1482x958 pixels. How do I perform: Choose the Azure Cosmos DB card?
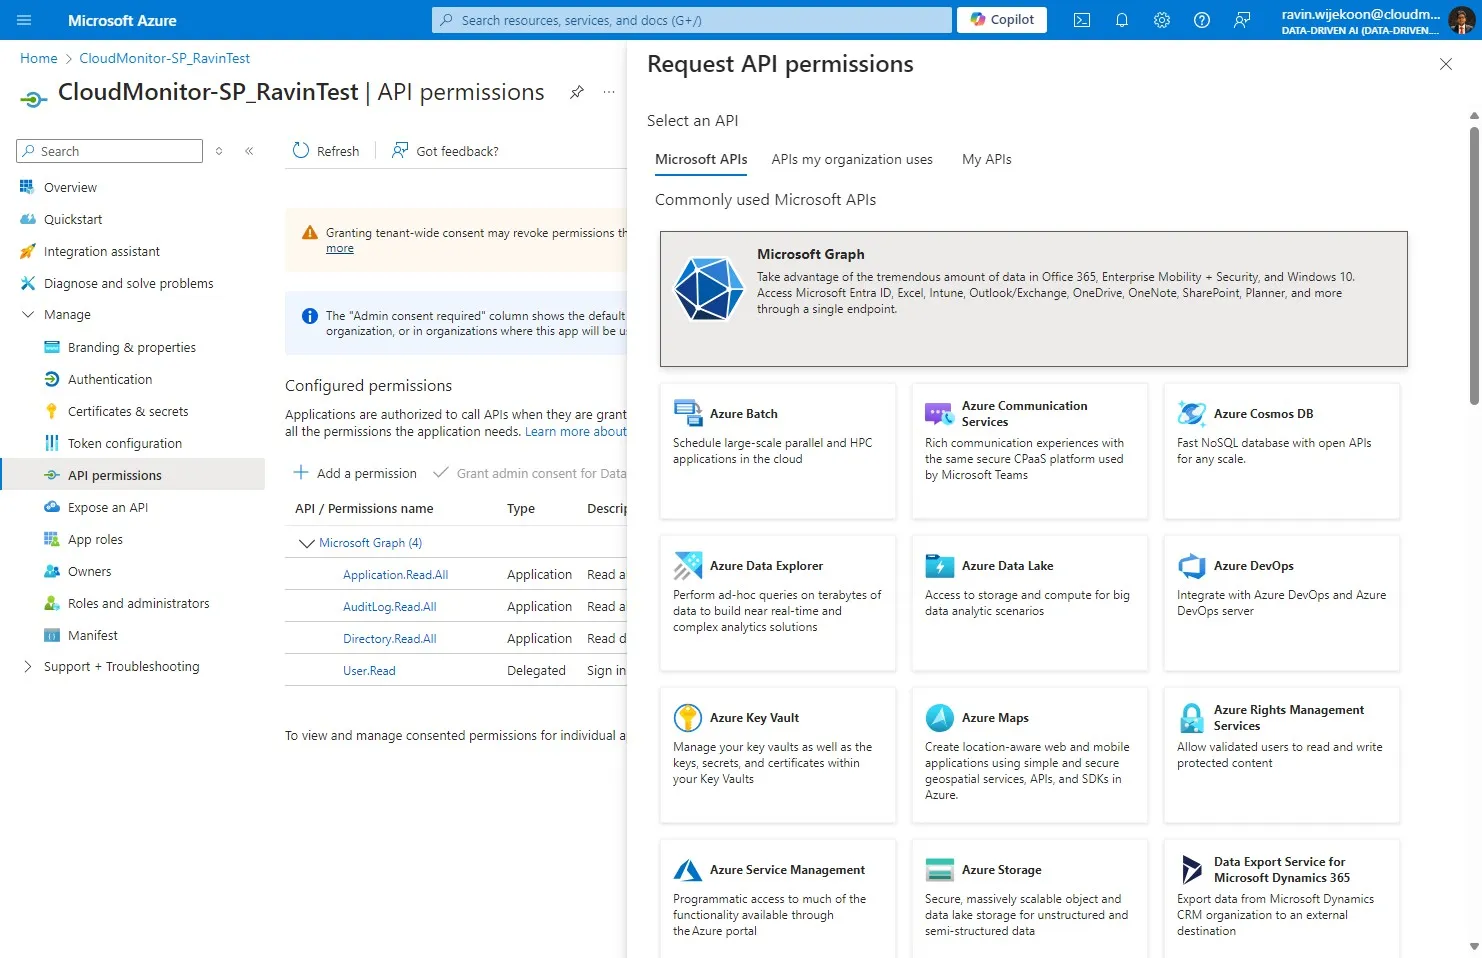pos(1281,451)
